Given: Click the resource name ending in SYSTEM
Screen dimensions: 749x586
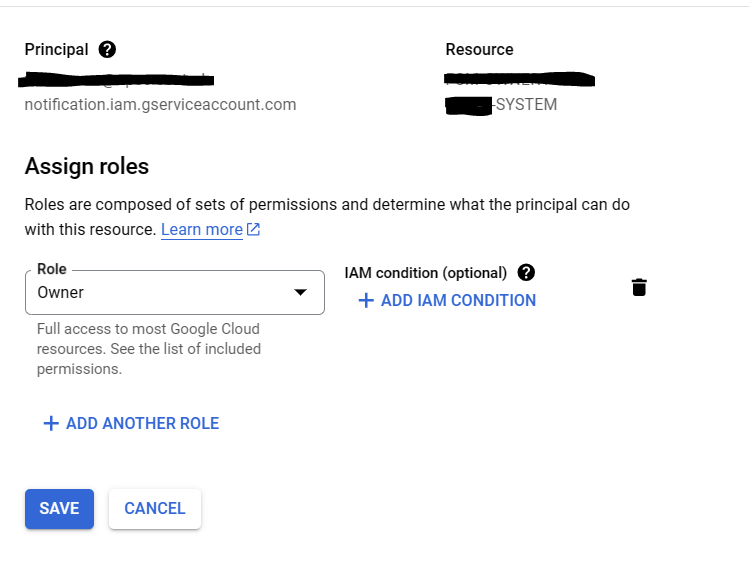Looking at the screenshot, I should click(501, 105).
